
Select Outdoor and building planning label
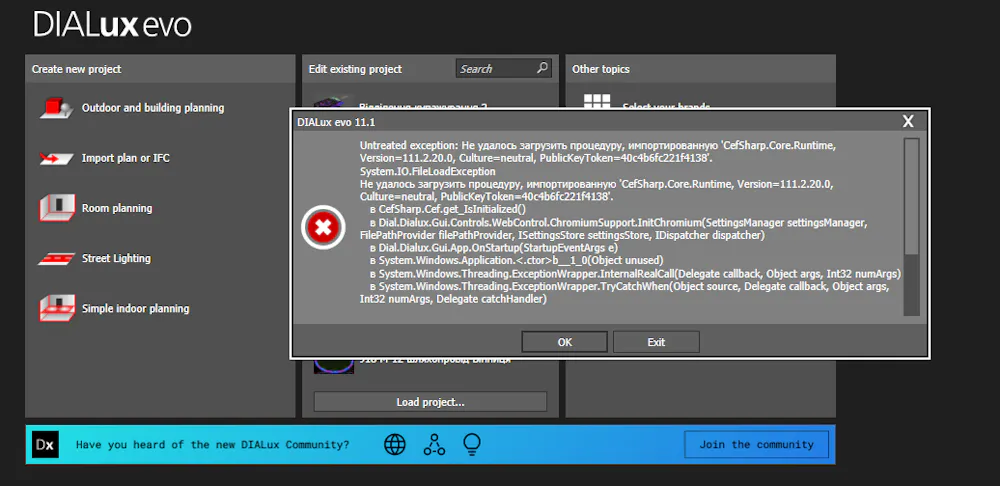153,108
